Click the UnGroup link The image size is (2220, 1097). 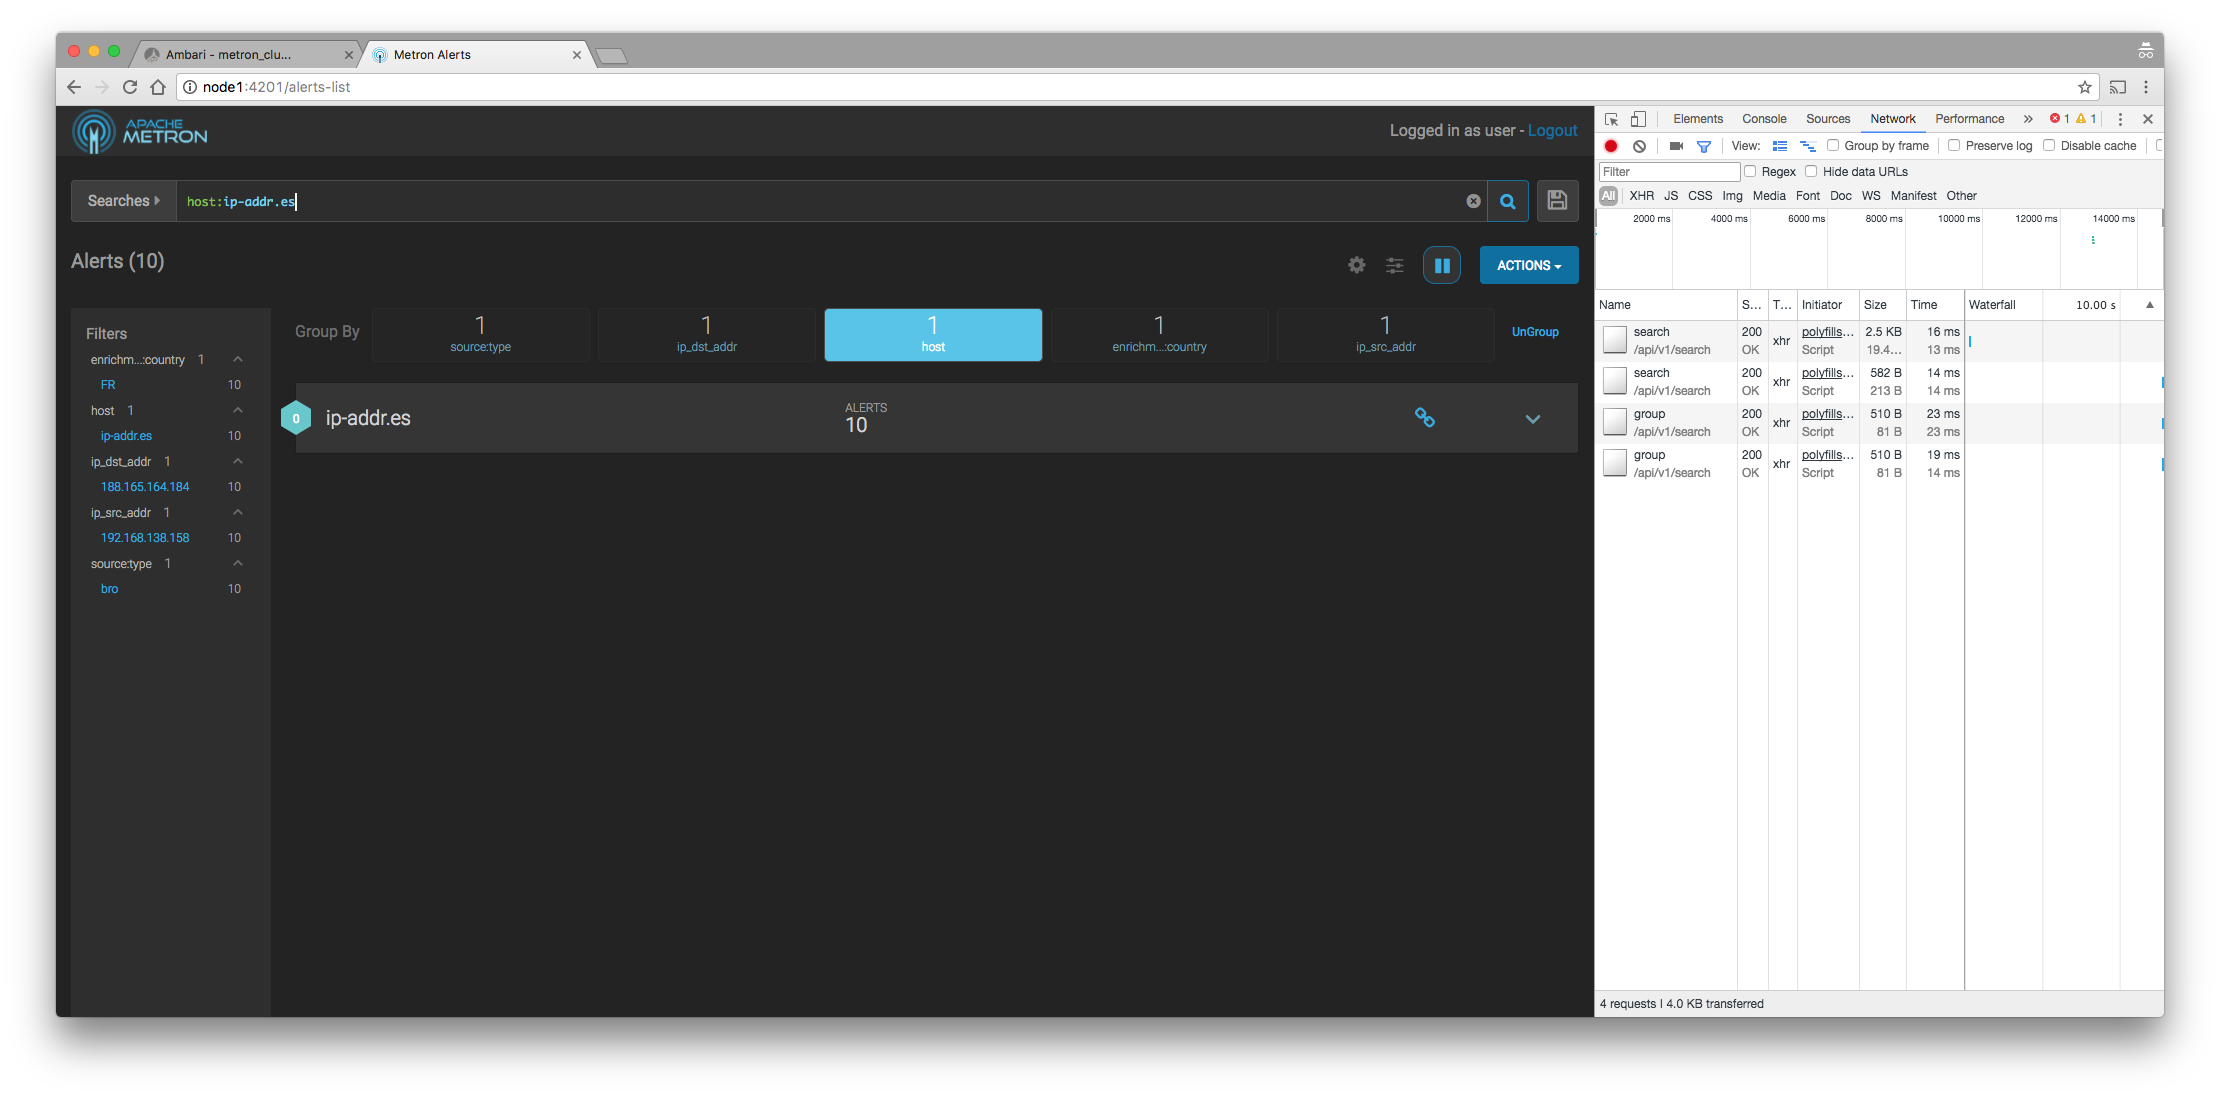click(1534, 332)
